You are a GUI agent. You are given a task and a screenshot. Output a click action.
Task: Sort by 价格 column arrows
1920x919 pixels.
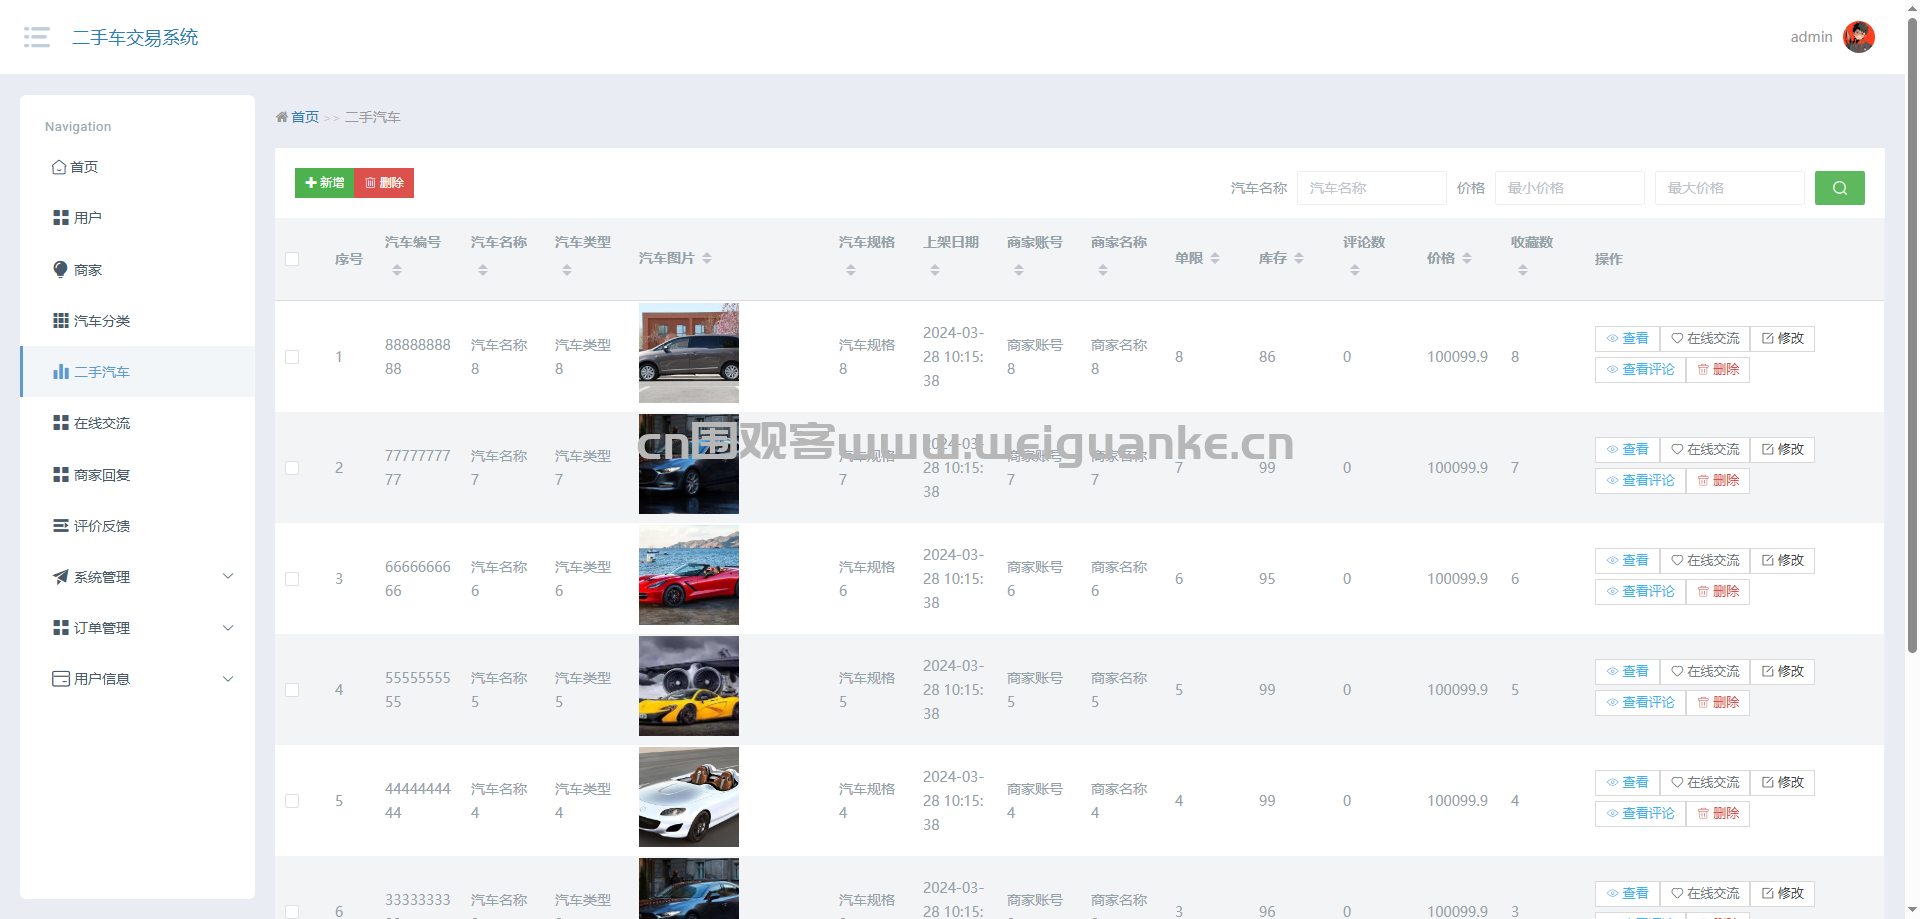point(1467,258)
